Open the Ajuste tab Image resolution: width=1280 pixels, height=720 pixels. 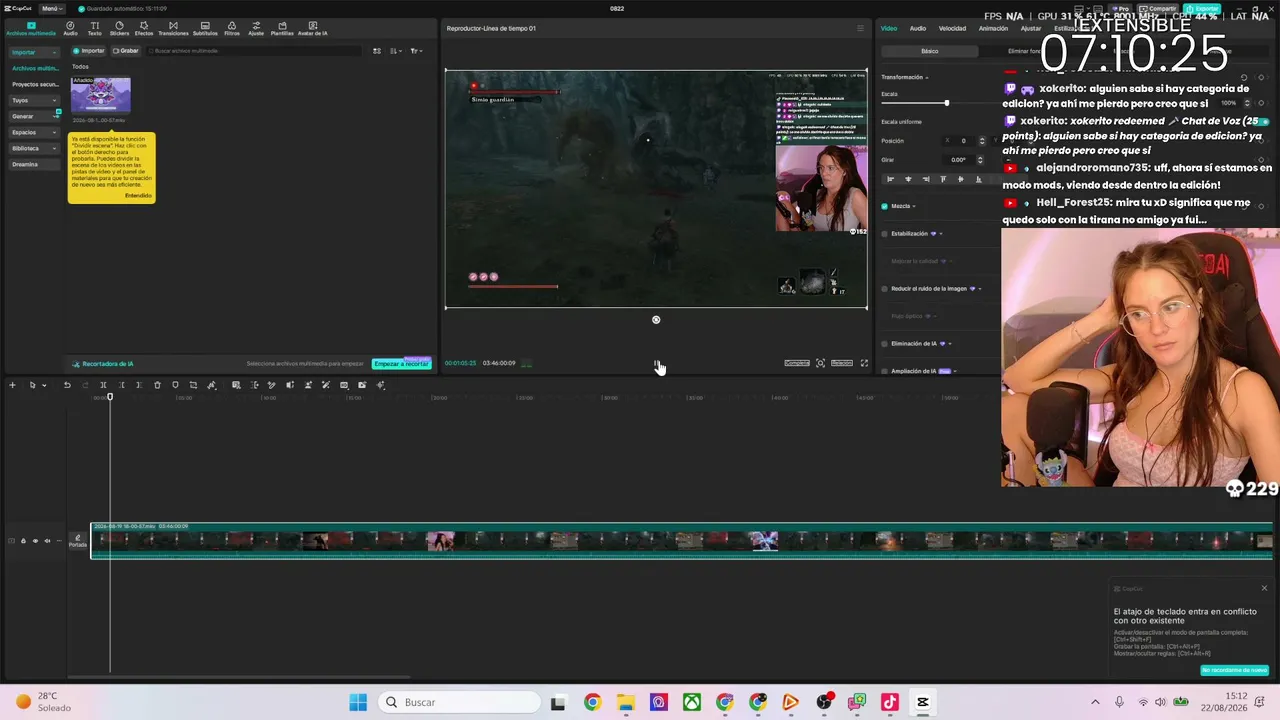(256, 29)
